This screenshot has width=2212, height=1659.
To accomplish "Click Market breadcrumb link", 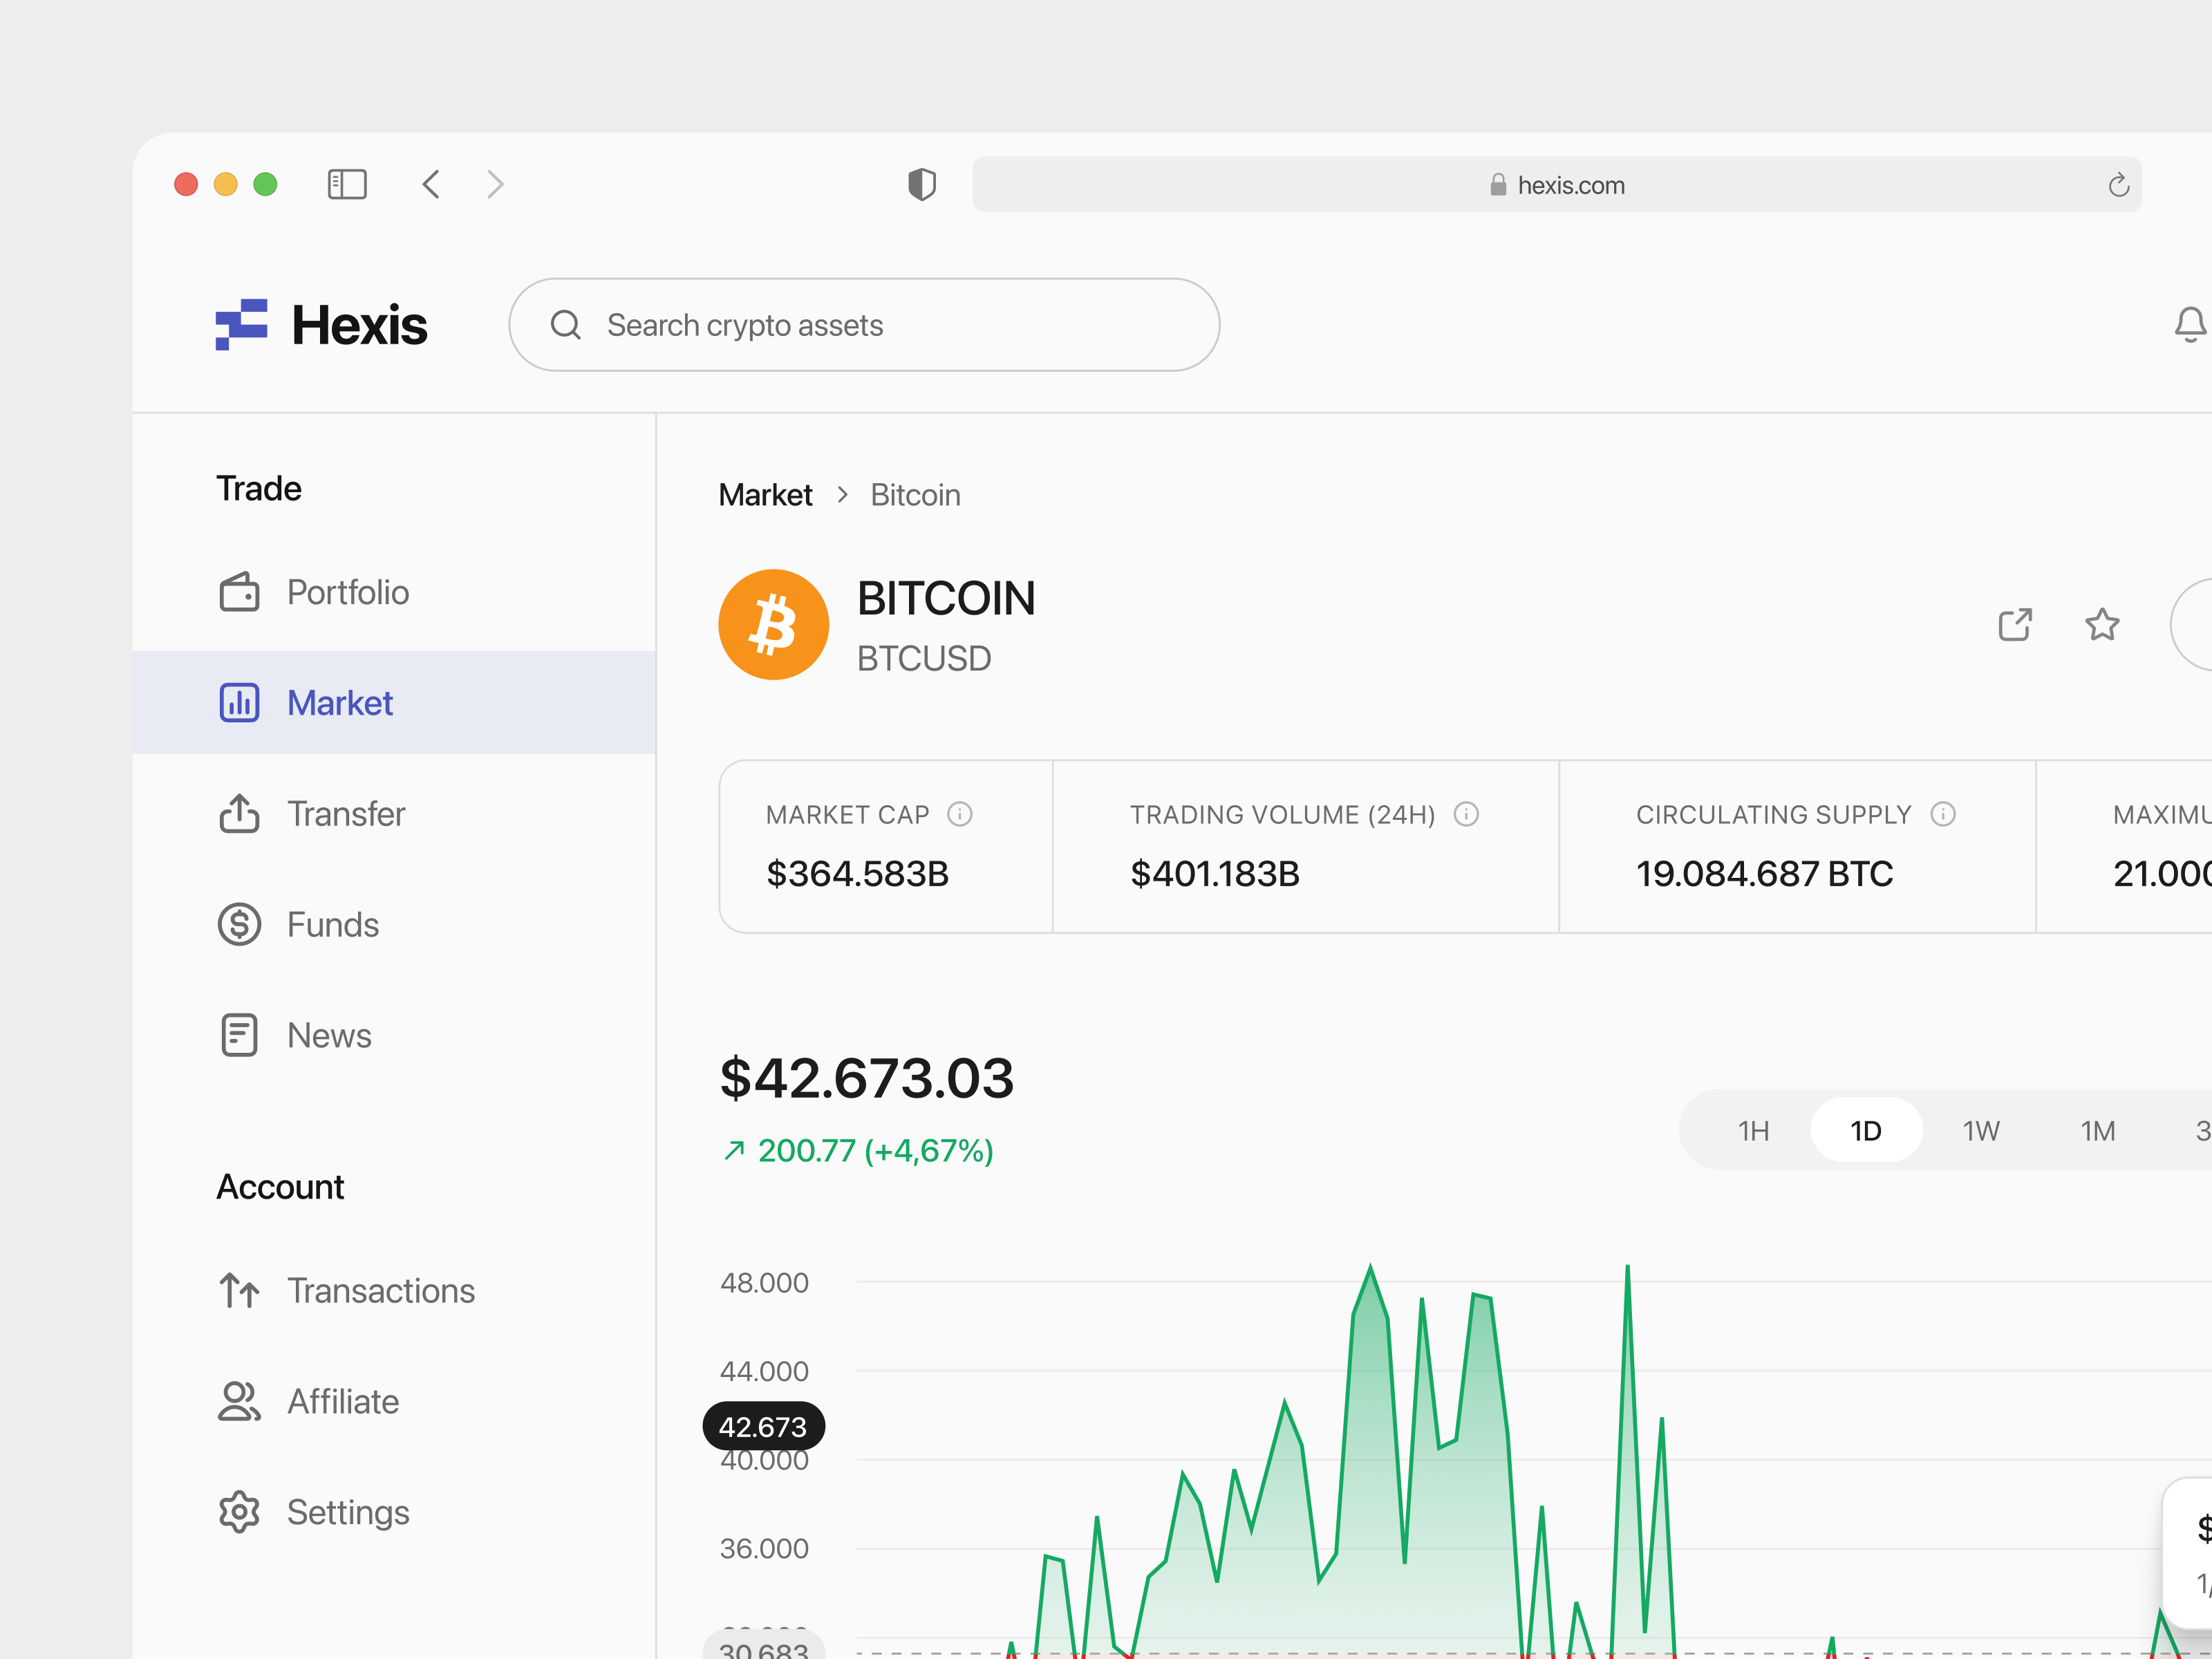I will coord(765,495).
